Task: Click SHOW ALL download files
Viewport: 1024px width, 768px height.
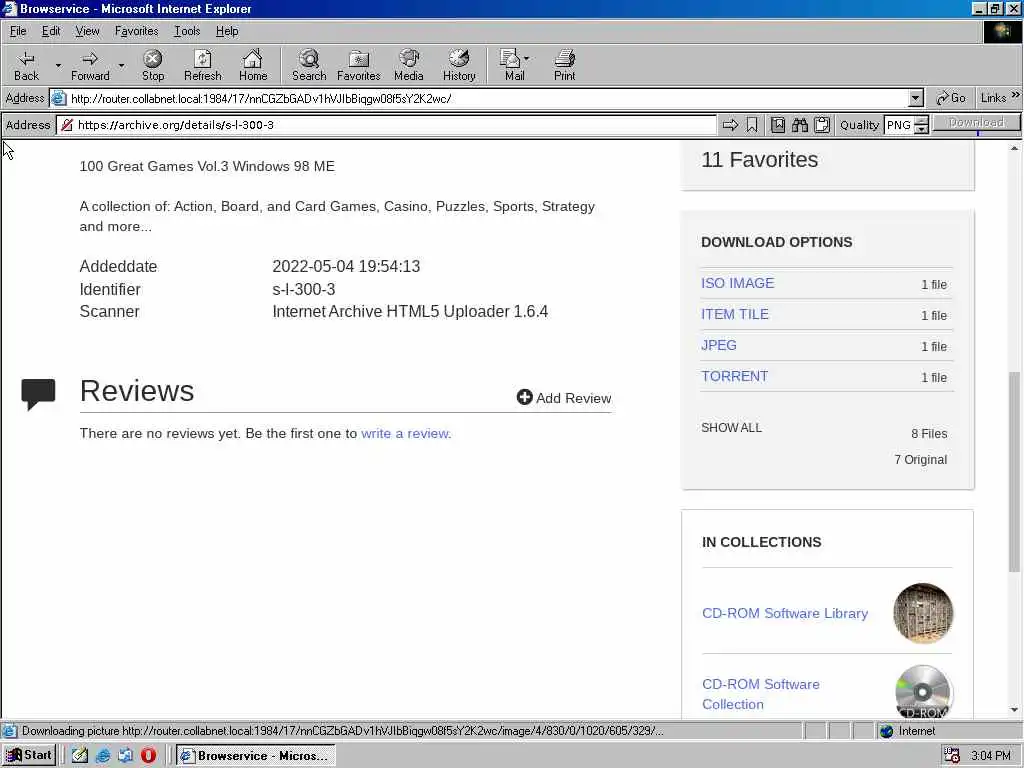Action: coord(731,428)
